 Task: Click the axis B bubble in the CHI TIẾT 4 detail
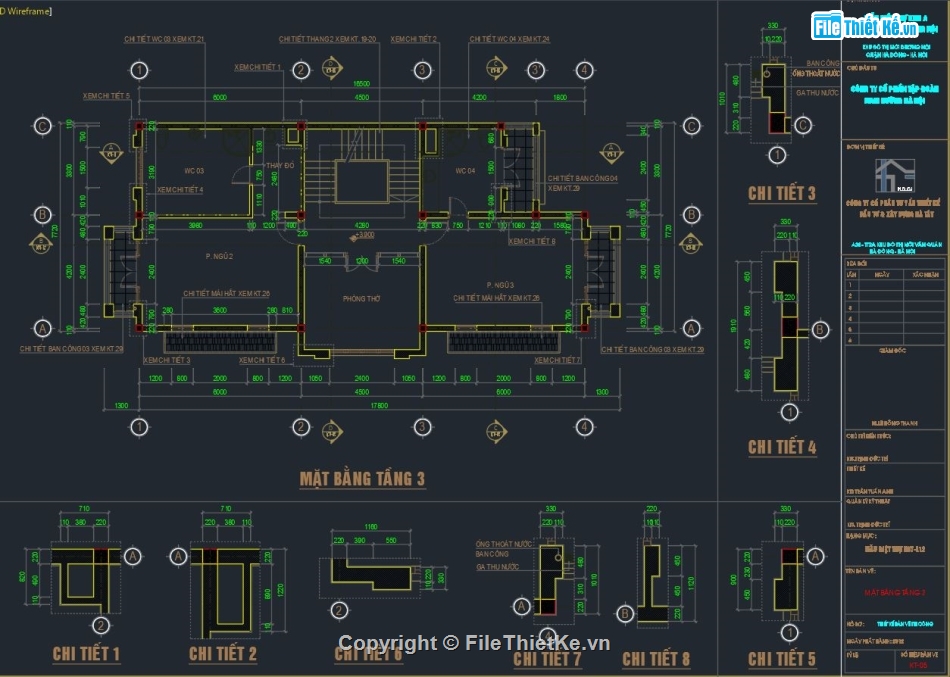[819, 330]
